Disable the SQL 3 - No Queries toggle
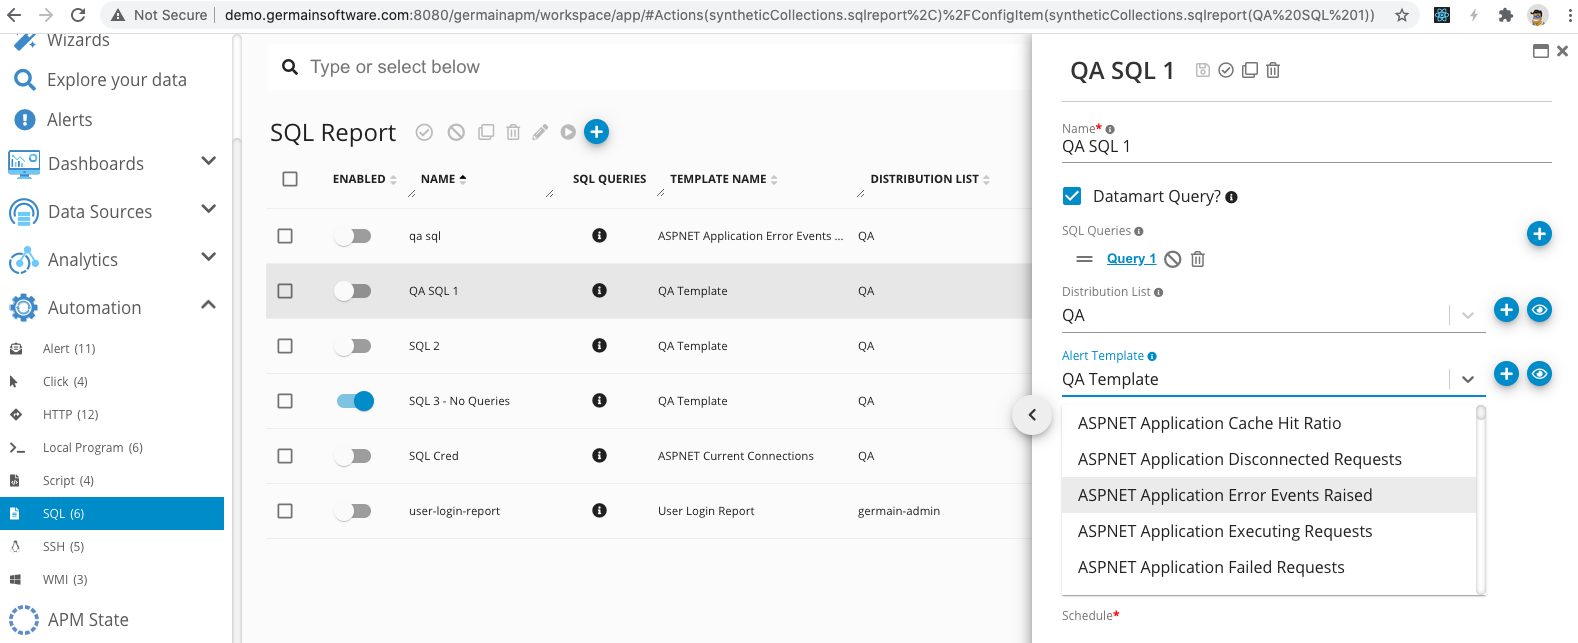Image resolution: width=1578 pixels, height=643 pixels. 355,401
